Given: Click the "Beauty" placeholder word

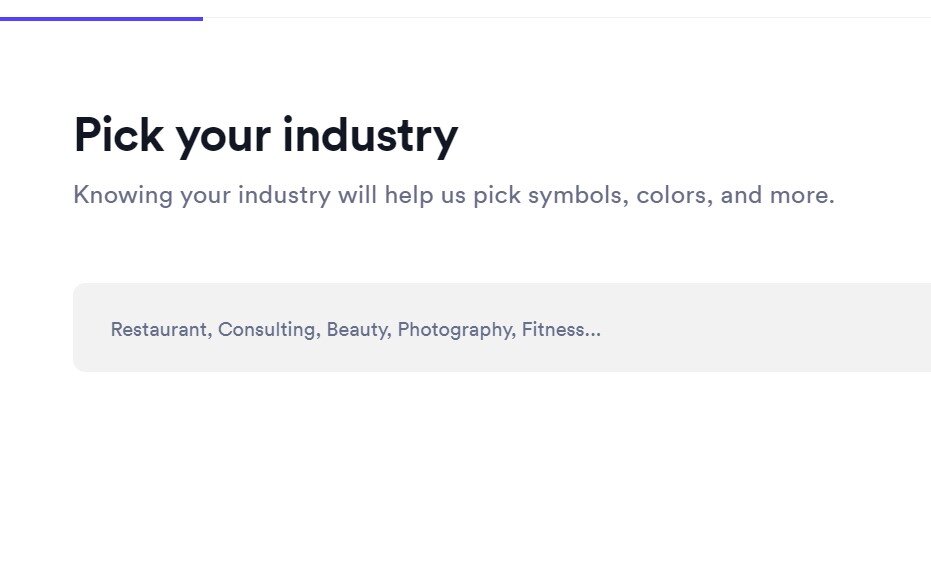Looking at the screenshot, I should click(357, 330).
